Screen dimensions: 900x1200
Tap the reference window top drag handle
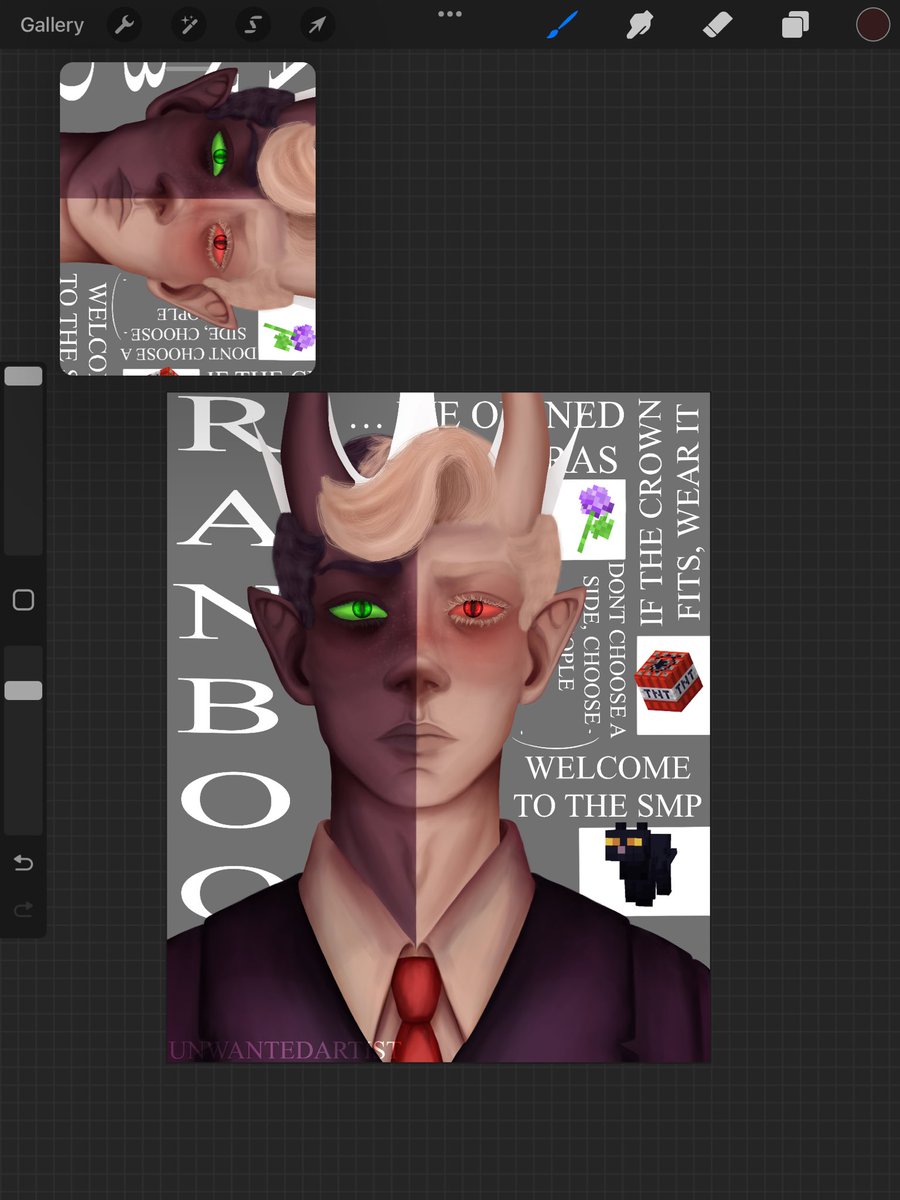(188, 69)
